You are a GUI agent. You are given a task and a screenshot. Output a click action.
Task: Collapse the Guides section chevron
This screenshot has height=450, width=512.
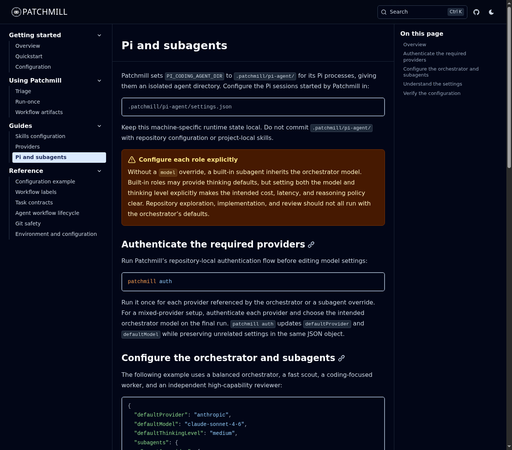(99, 126)
